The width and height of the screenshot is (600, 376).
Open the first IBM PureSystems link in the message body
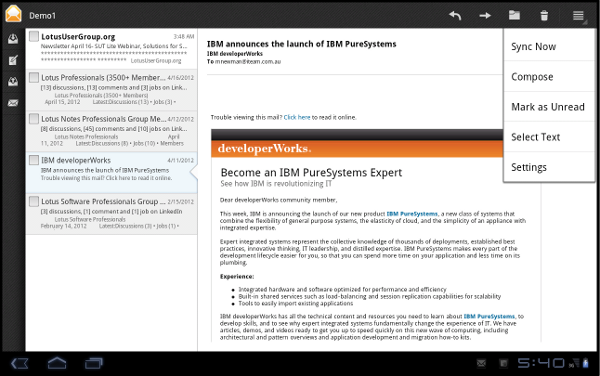coord(412,214)
